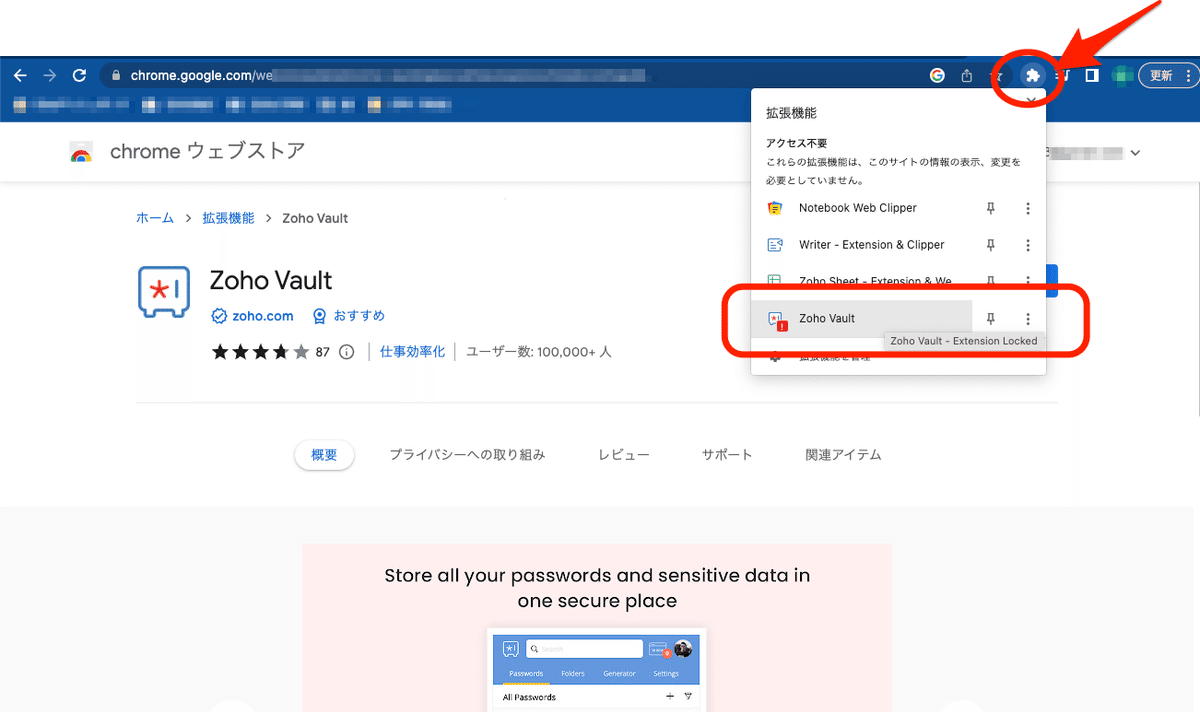Screen dimensions: 1200x712
Task: Click the Notebook Web Clipper icon
Action: click(x=775, y=208)
